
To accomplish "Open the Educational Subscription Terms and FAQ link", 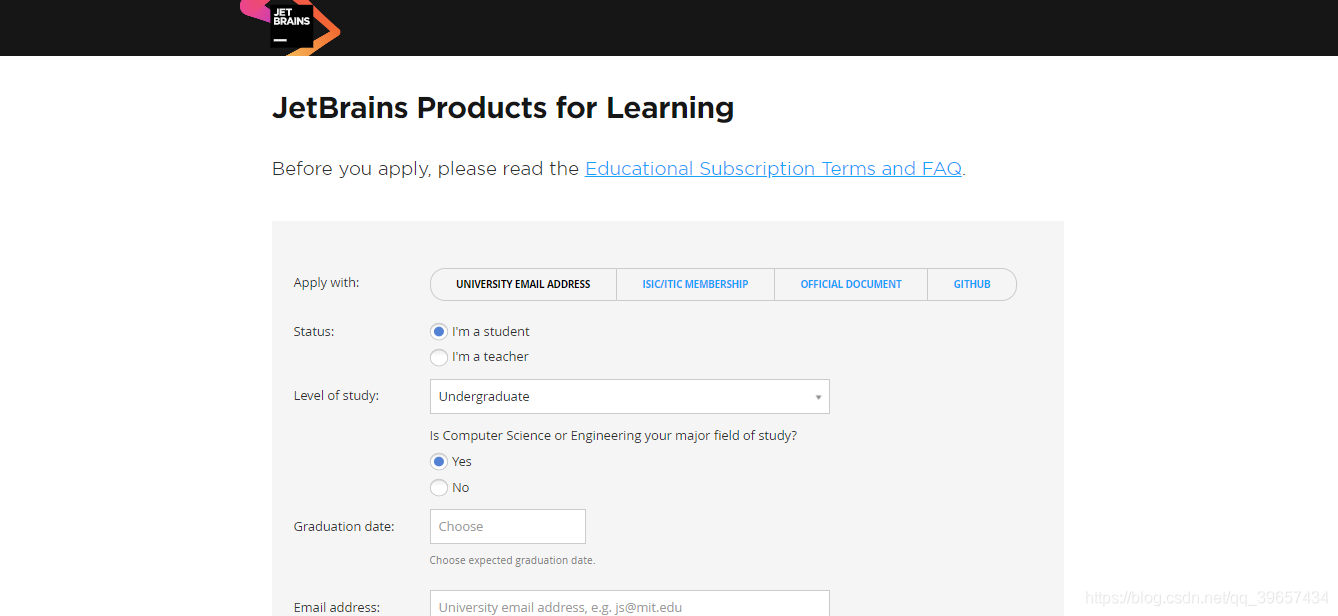I will tap(773, 169).
